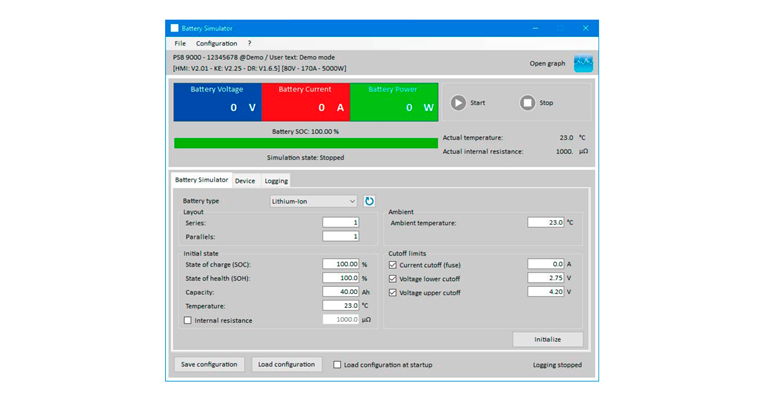
Task: Close the Battery Simulator window
Action: [585, 28]
